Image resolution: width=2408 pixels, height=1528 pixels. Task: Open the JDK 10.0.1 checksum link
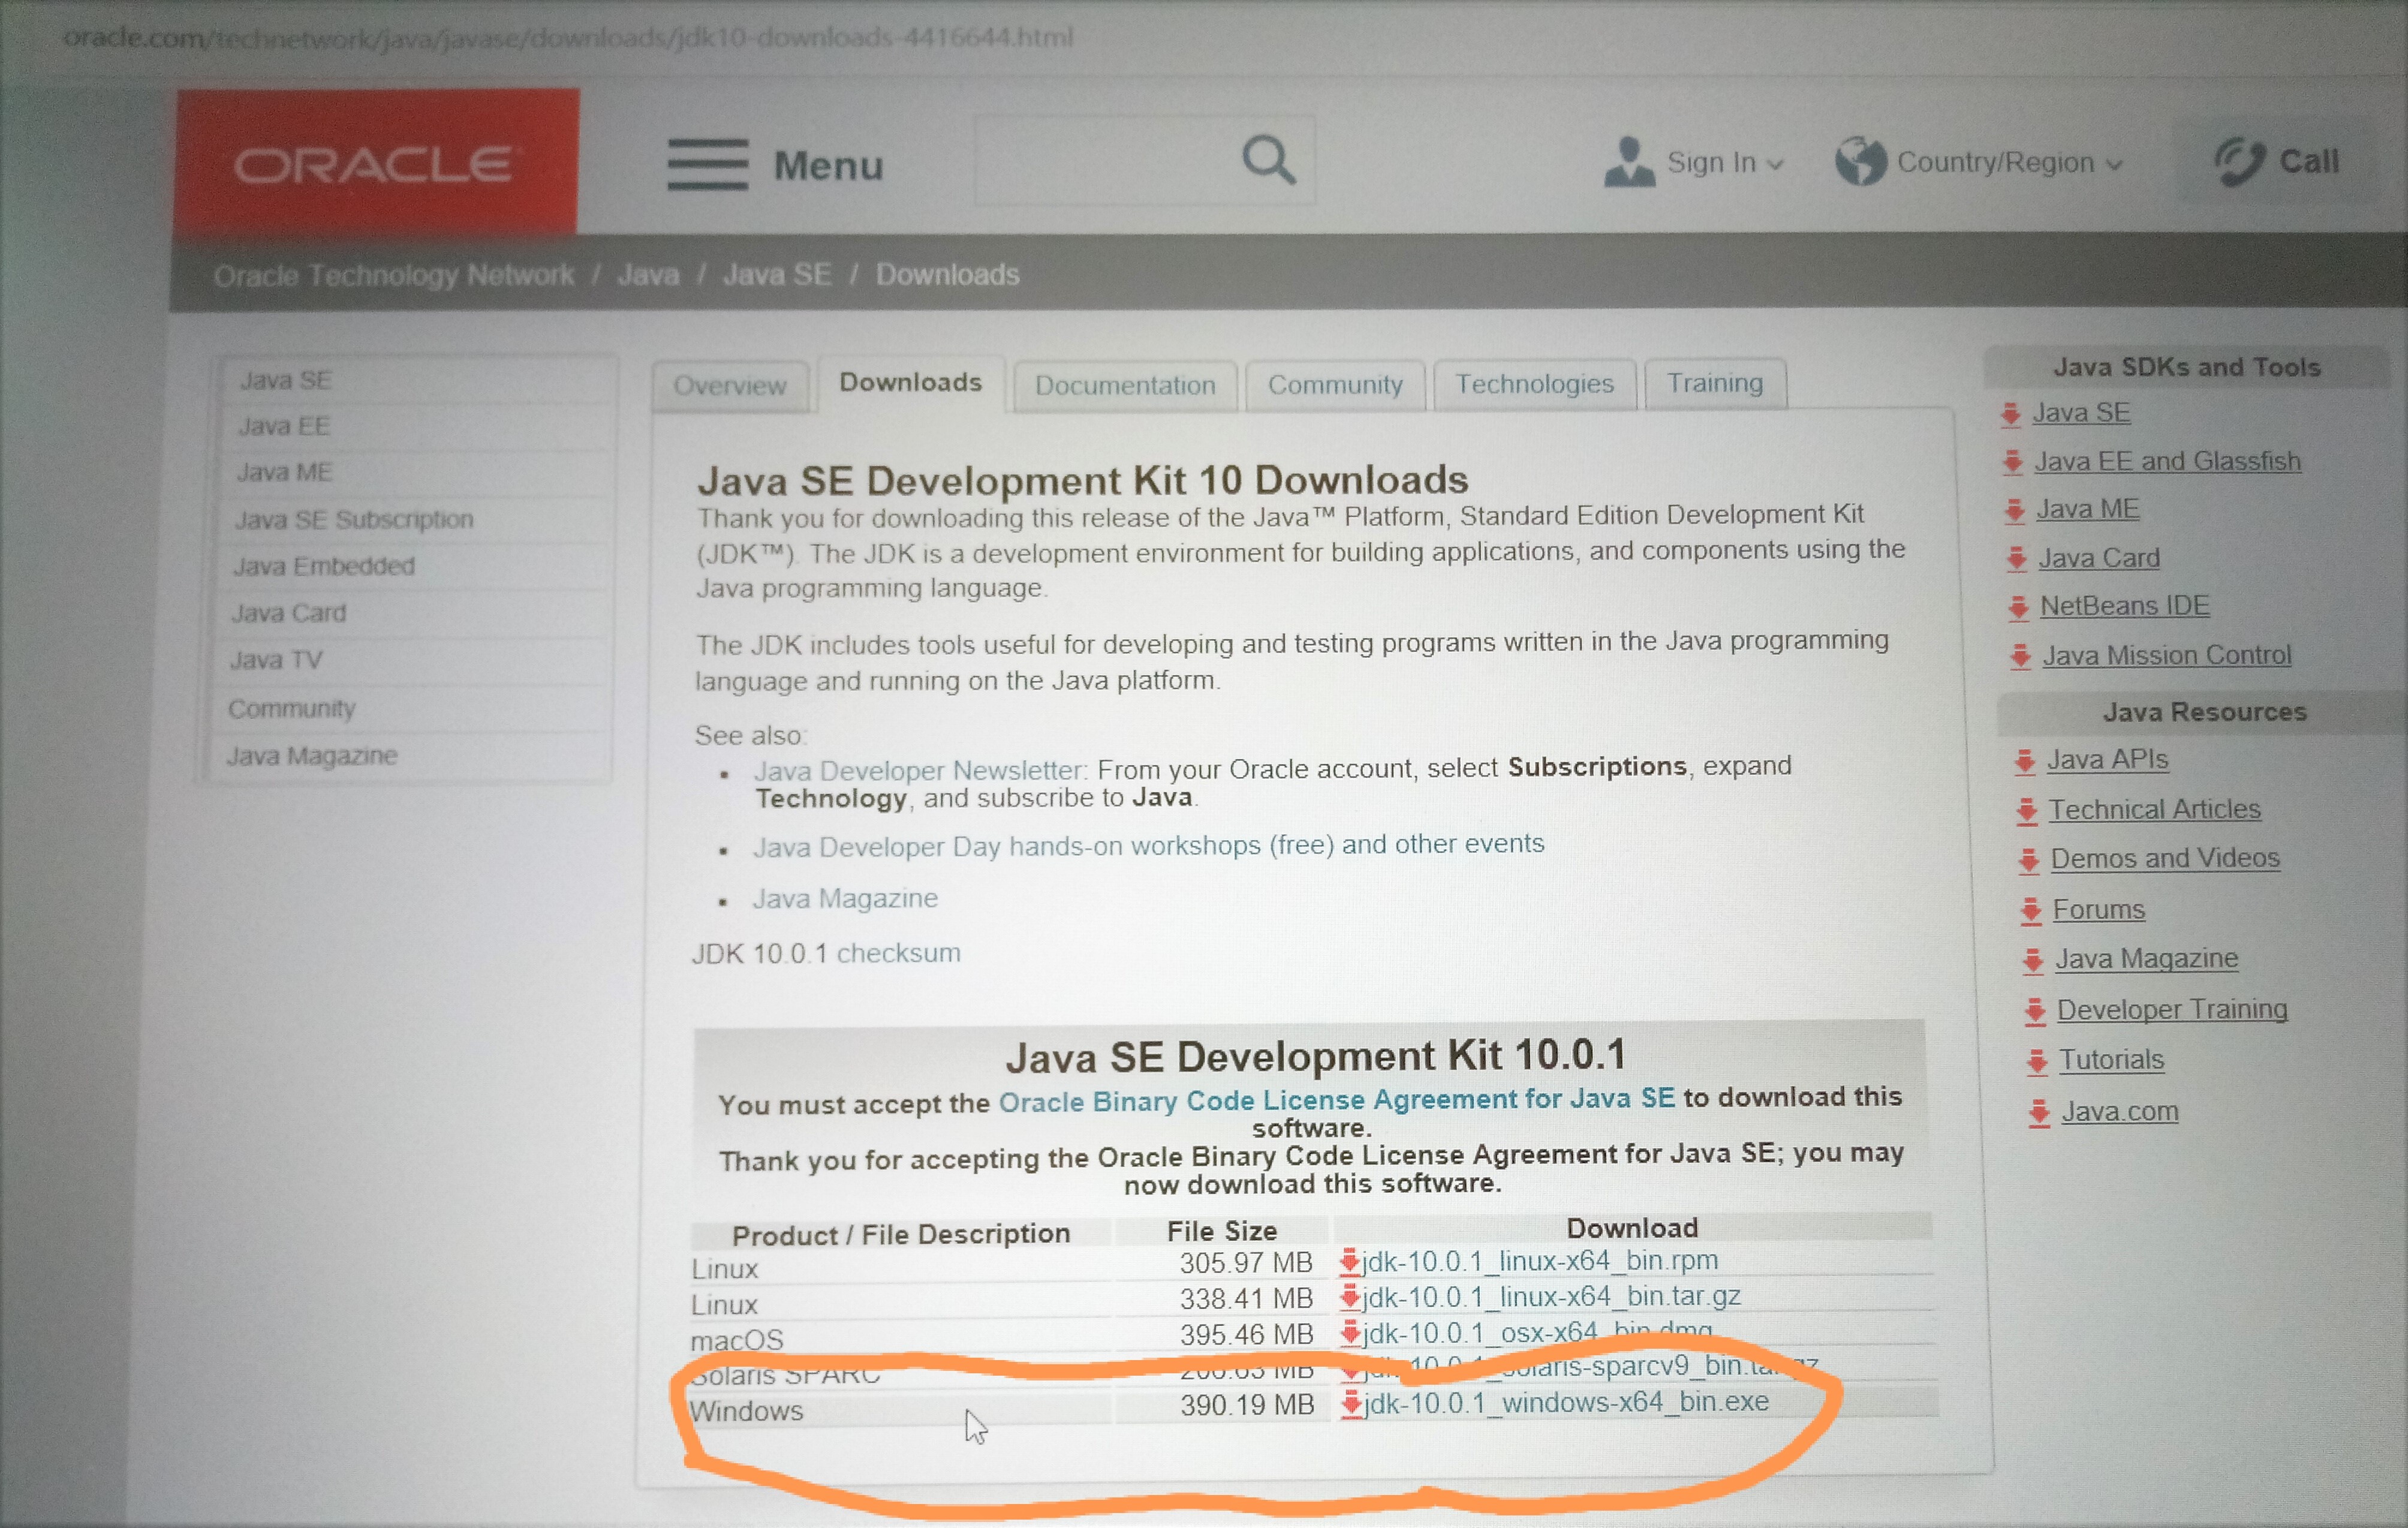point(898,953)
